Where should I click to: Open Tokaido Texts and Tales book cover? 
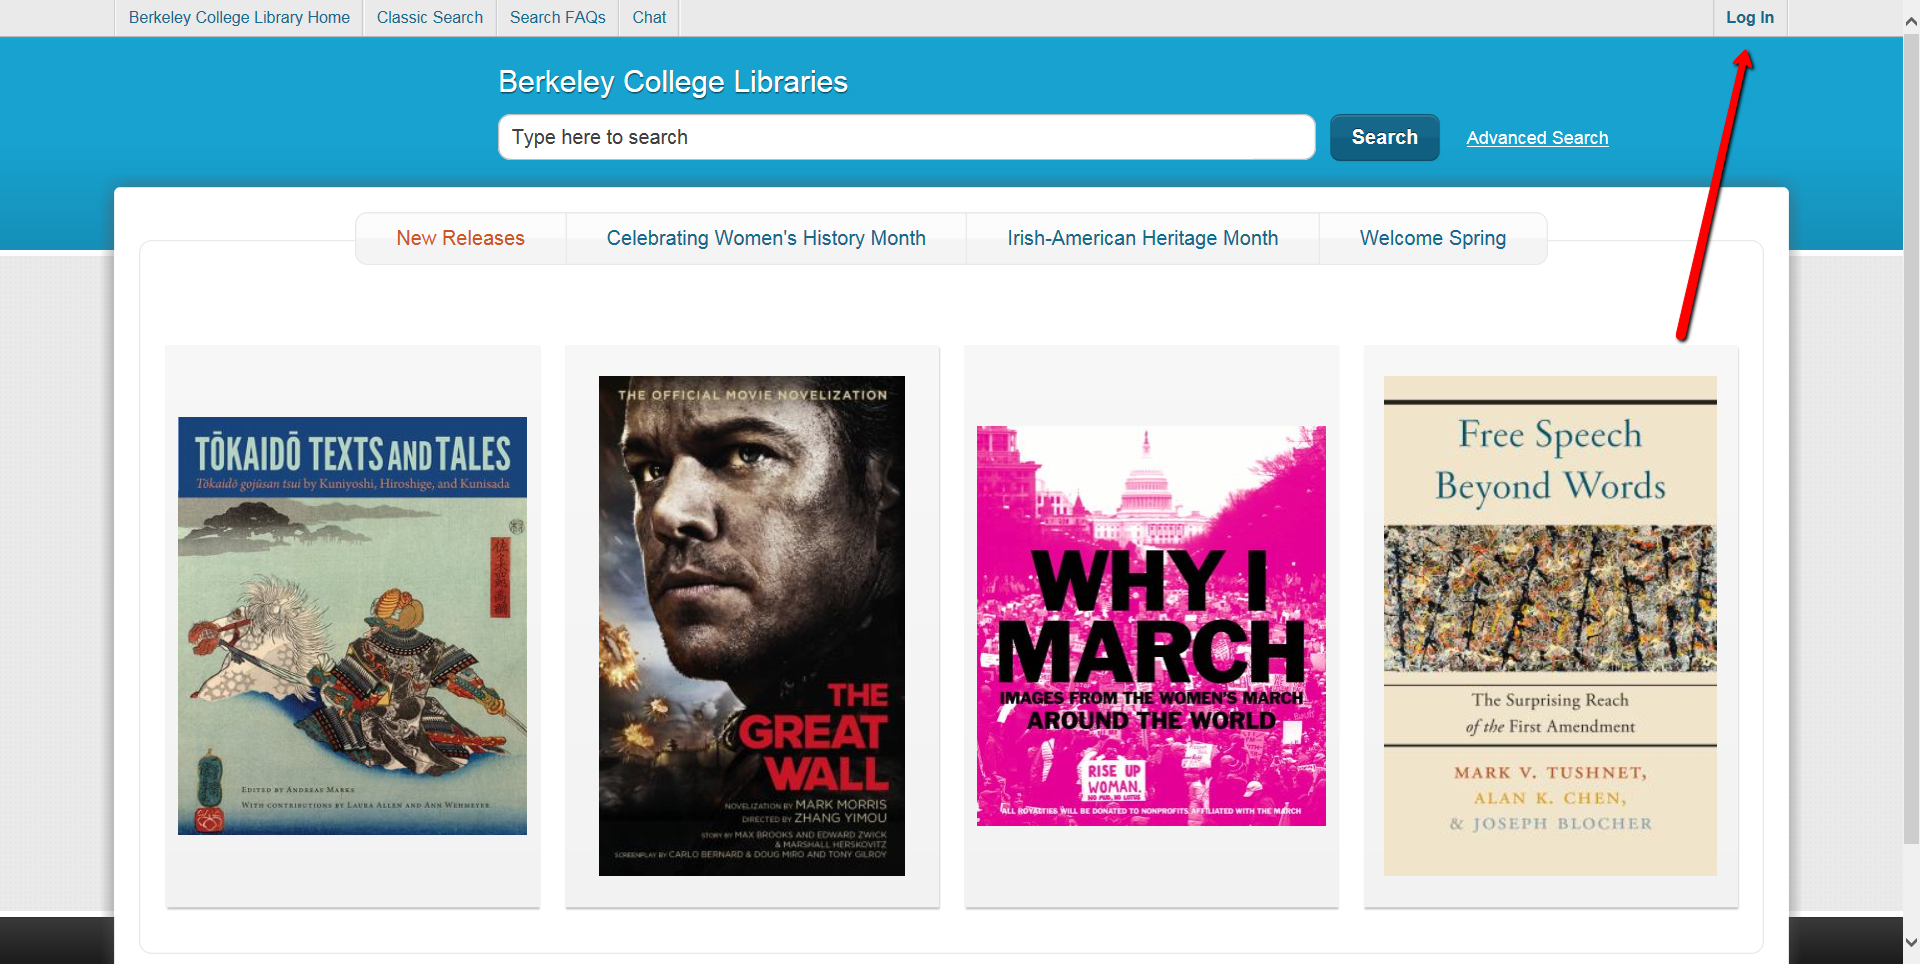pyautogui.click(x=352, y=626)
